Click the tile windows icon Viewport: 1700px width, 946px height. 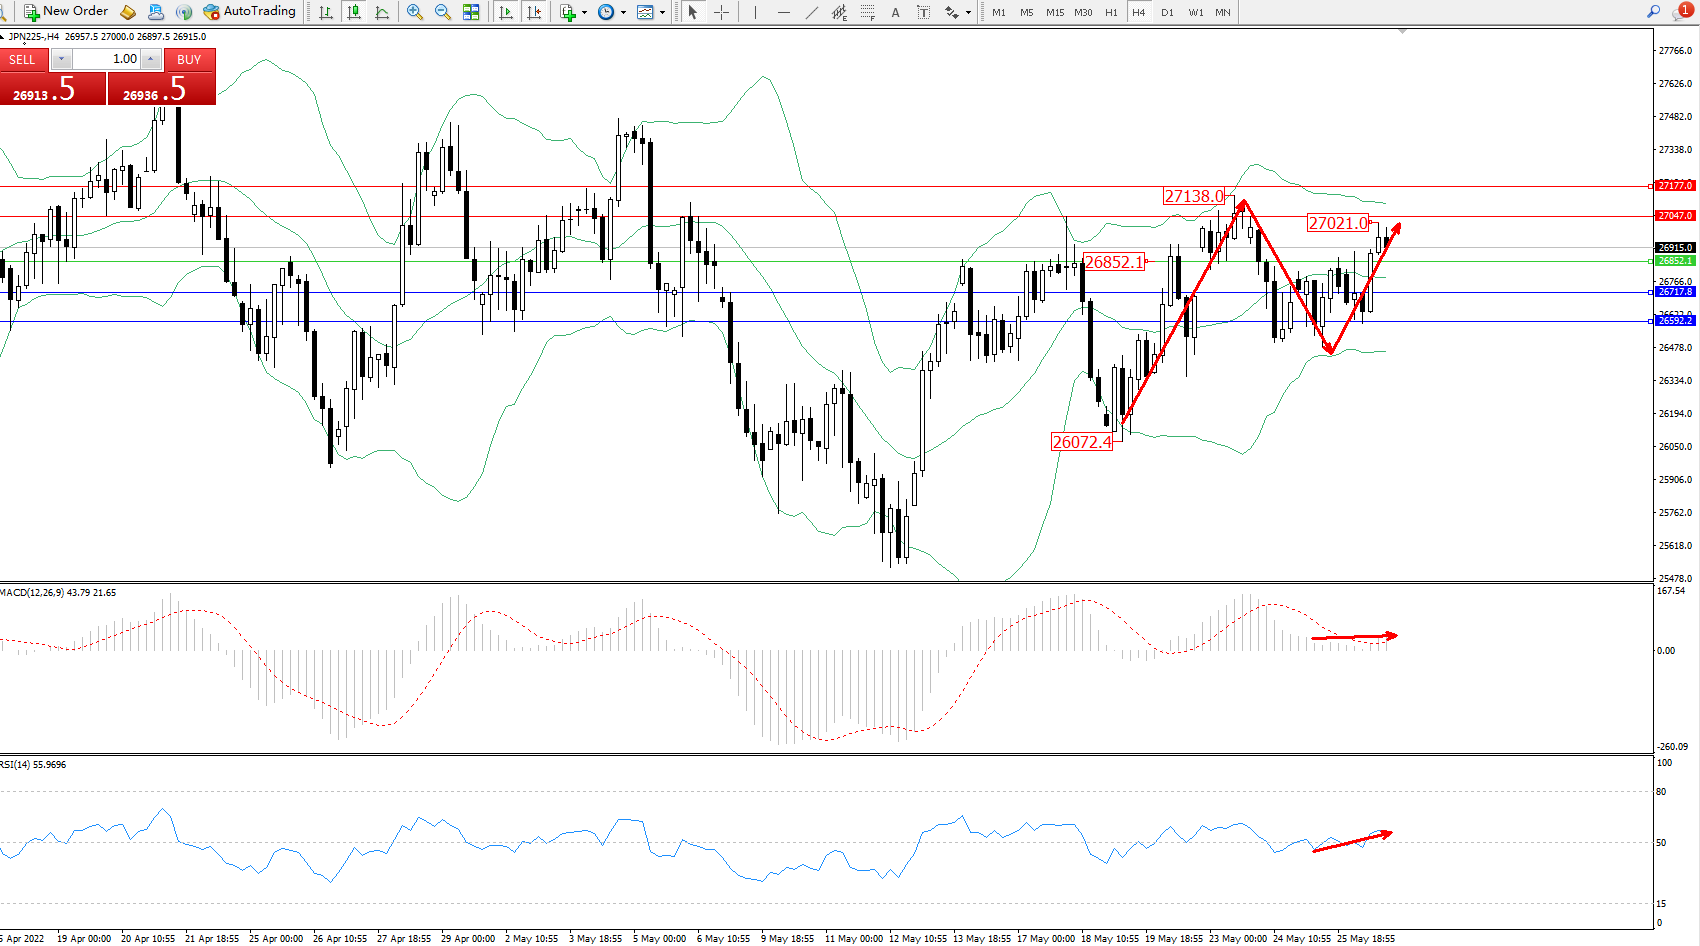click(471, 12)
